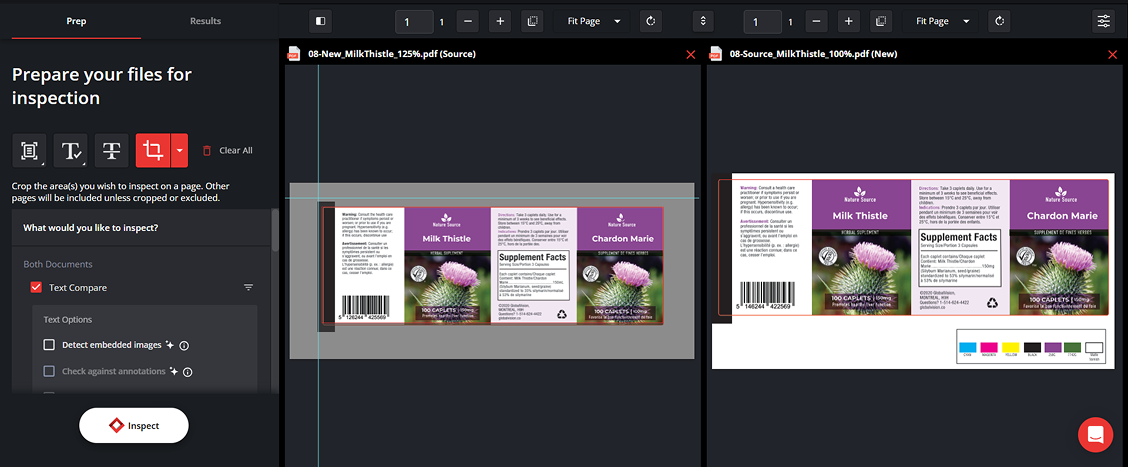Click PDF icon of 08-New_MilkThistle file

tap(294, 53)
